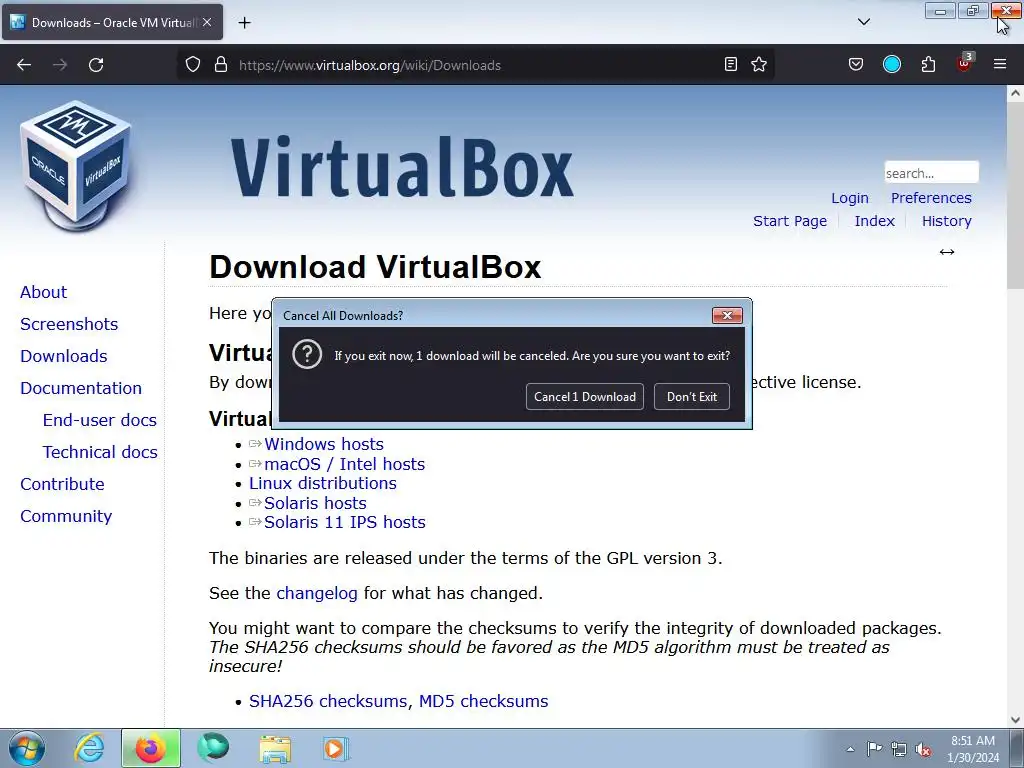Click the muted volume tray icon
The height and width of the screenshot is (768, 1024).
coord(923,749)
